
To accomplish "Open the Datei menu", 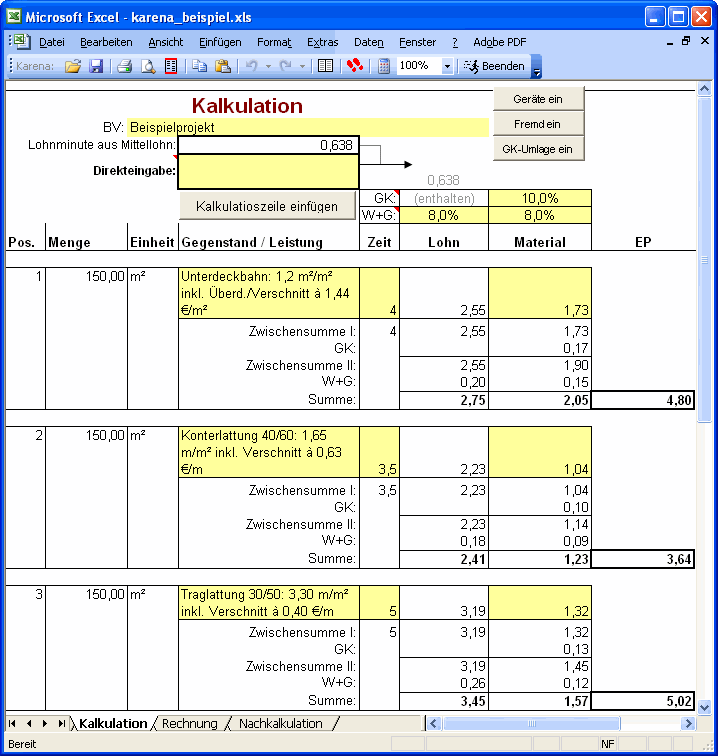I will pos(52,42).
